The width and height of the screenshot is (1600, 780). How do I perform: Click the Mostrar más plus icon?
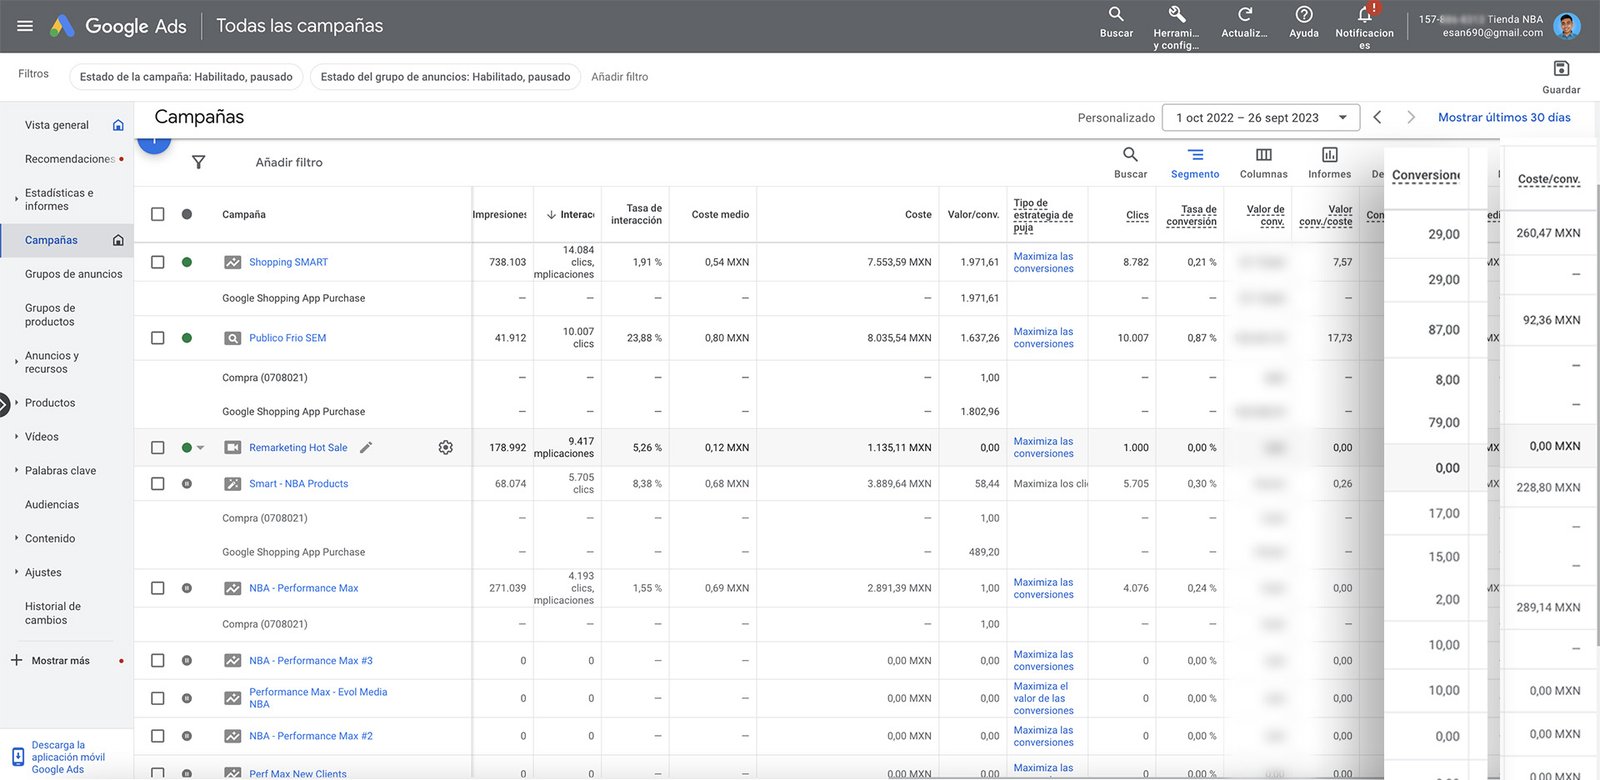16,660
